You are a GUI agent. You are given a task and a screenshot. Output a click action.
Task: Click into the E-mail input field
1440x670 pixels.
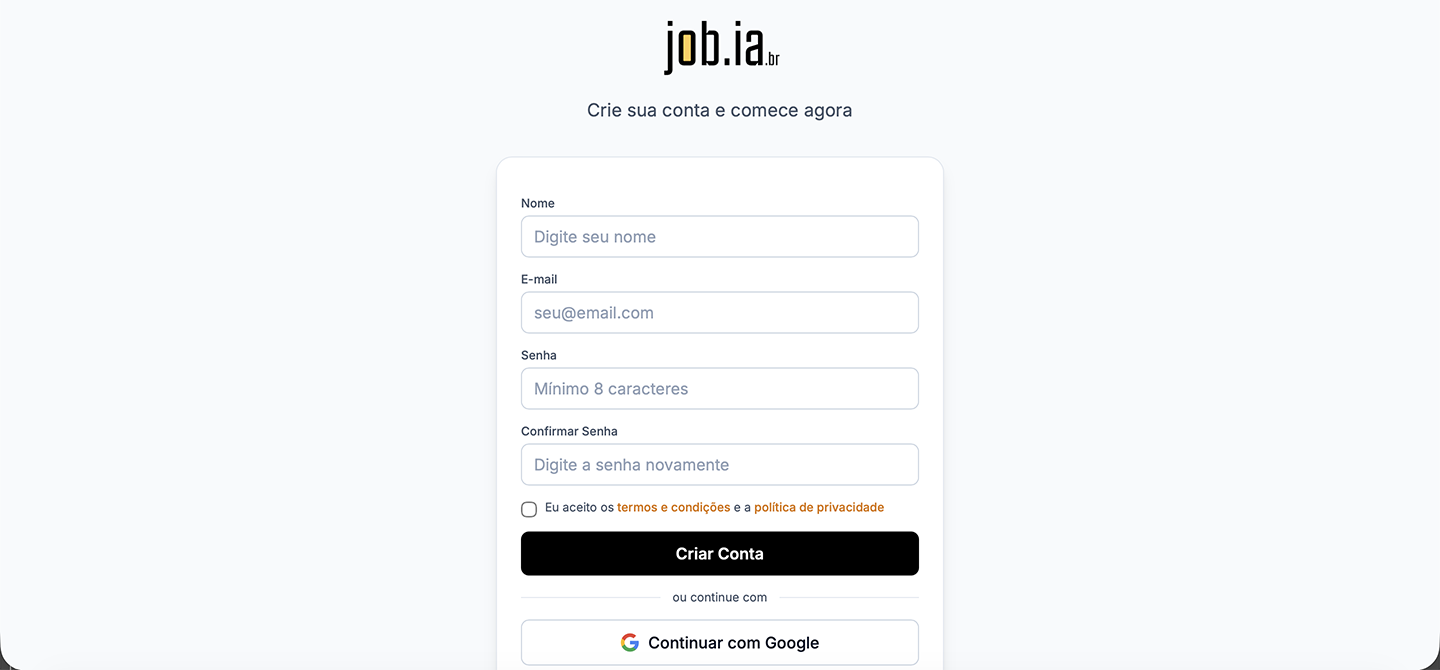point(720,313)
